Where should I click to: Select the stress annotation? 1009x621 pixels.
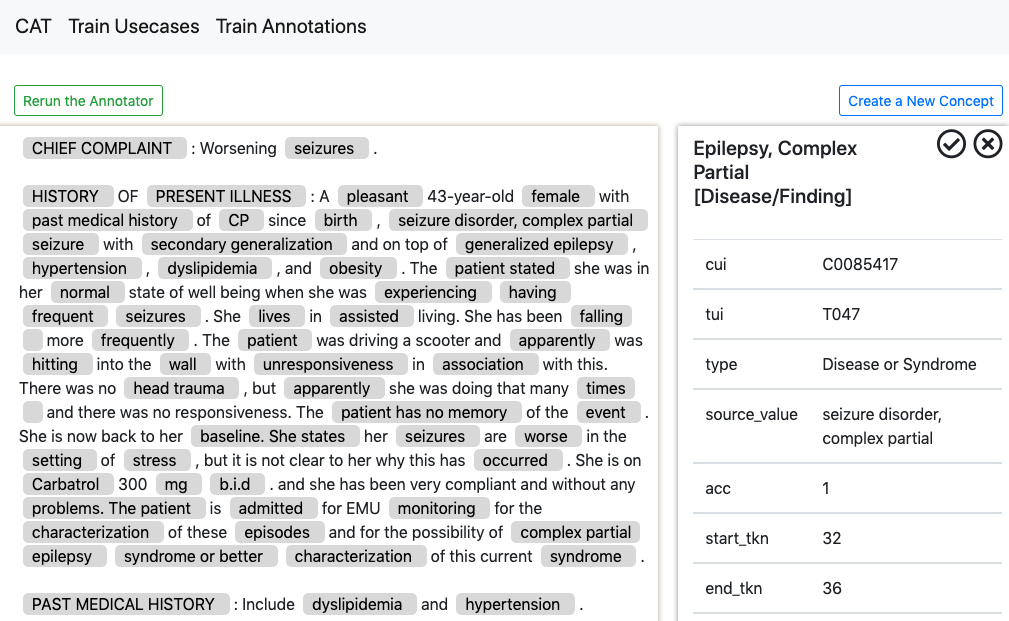(x=156, y=461)
